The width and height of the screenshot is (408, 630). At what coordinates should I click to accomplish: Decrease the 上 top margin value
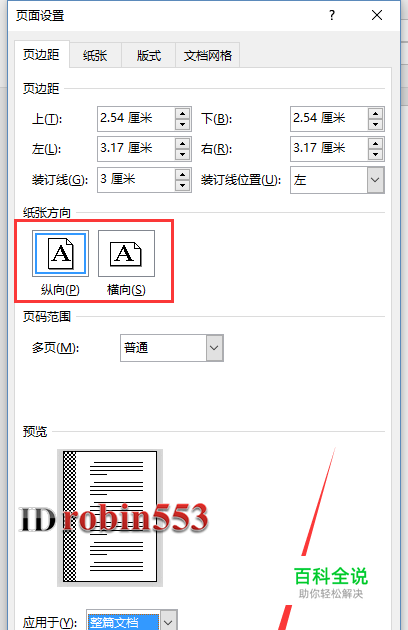(182, 125)
